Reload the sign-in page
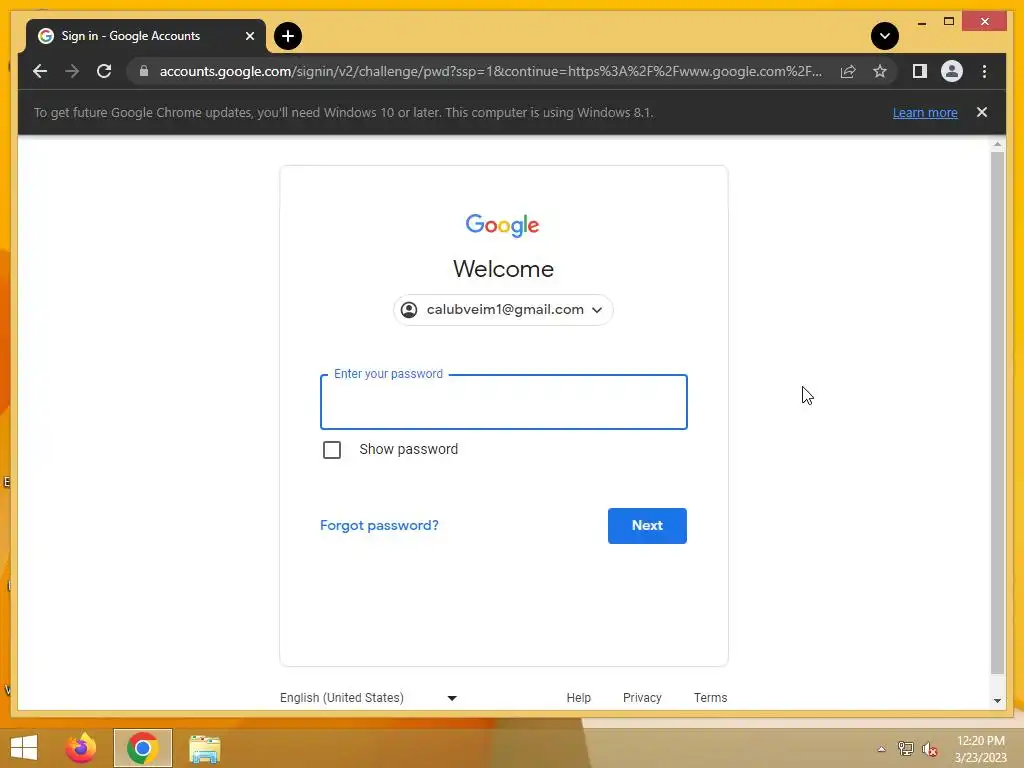Screen dimensions: 1024x768 (104, 71)
